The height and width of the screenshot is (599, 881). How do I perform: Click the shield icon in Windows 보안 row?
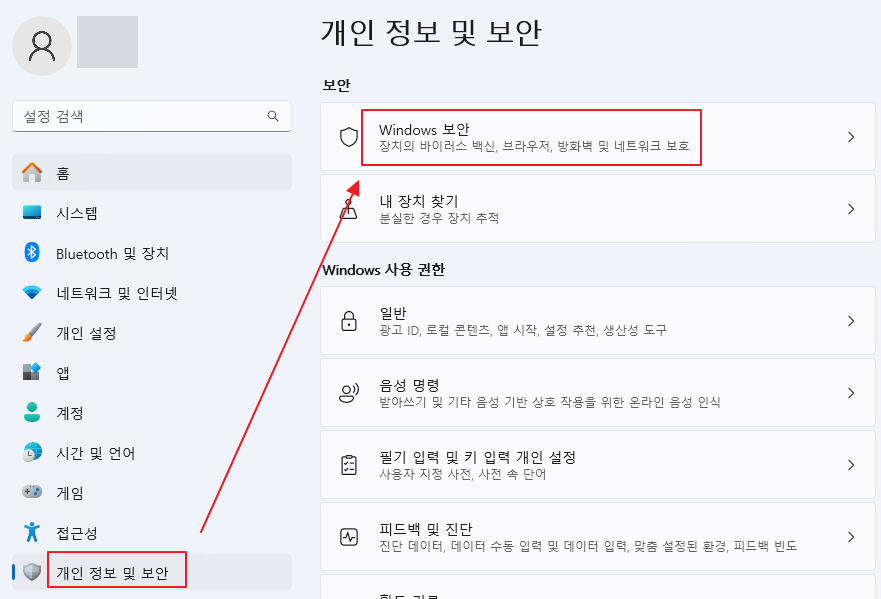(x=349, y=137)
